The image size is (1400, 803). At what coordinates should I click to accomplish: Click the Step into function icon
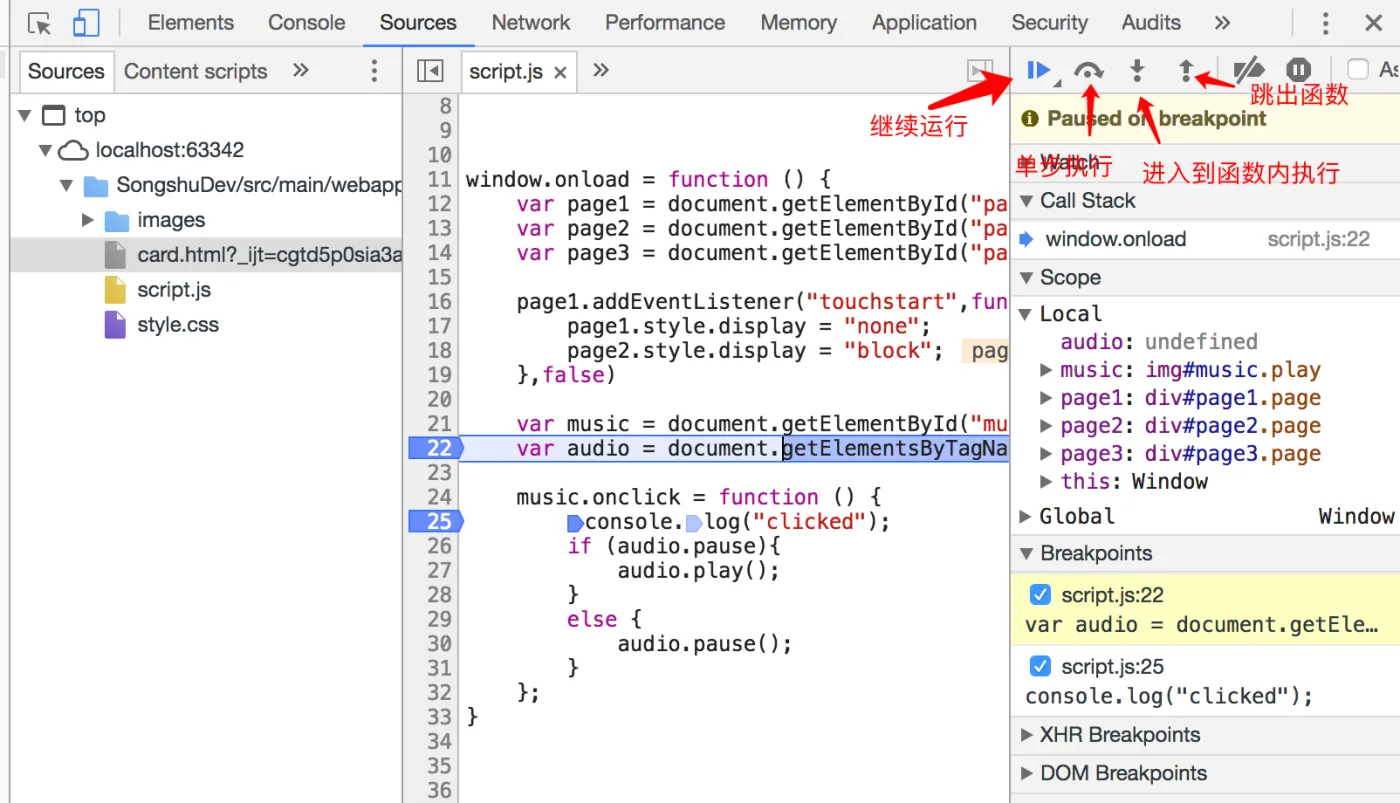1137,70
